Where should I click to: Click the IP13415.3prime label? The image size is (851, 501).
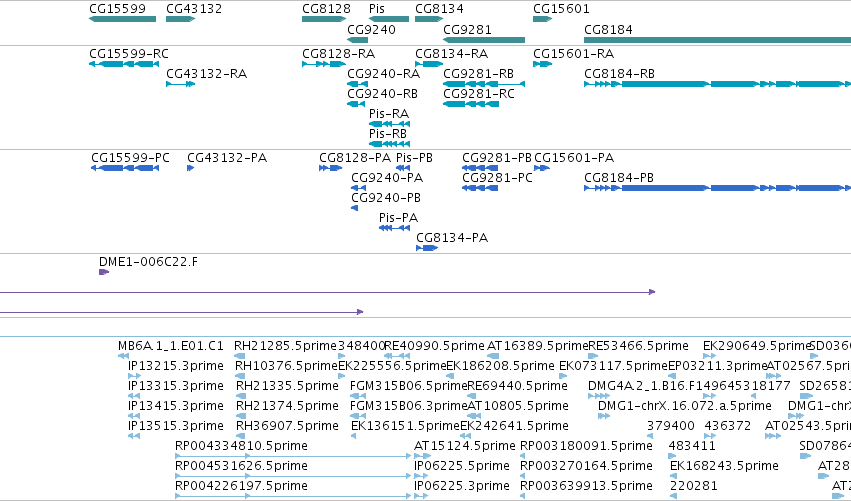tap(175, 406)
